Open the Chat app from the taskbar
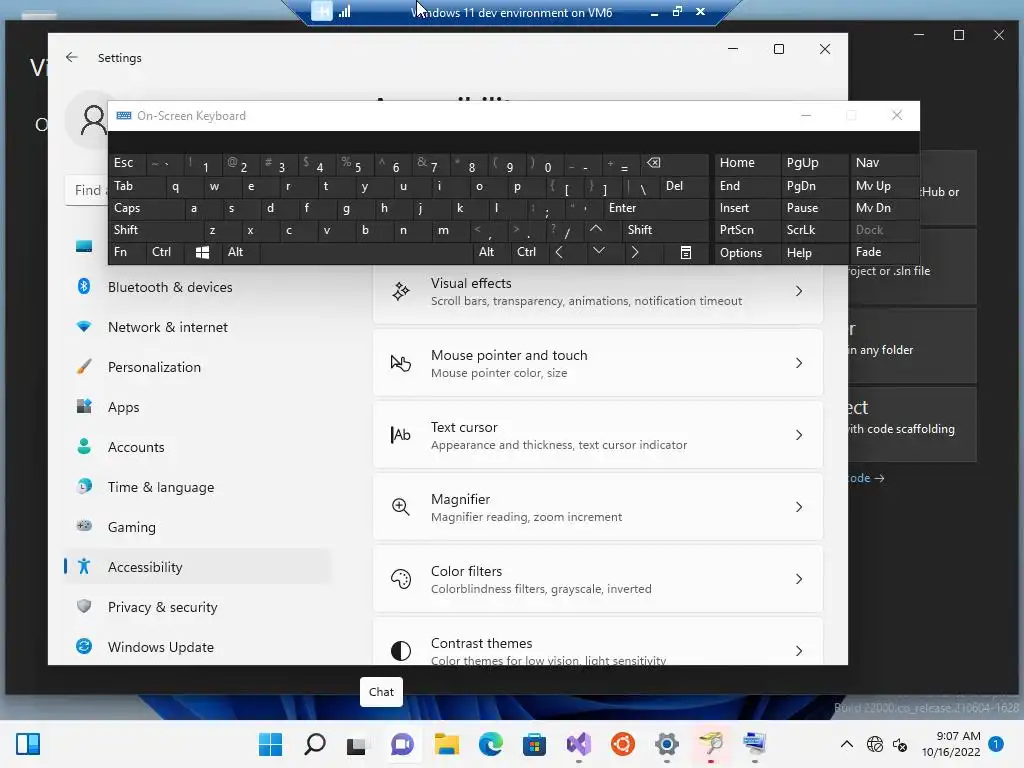 (402, 744)
